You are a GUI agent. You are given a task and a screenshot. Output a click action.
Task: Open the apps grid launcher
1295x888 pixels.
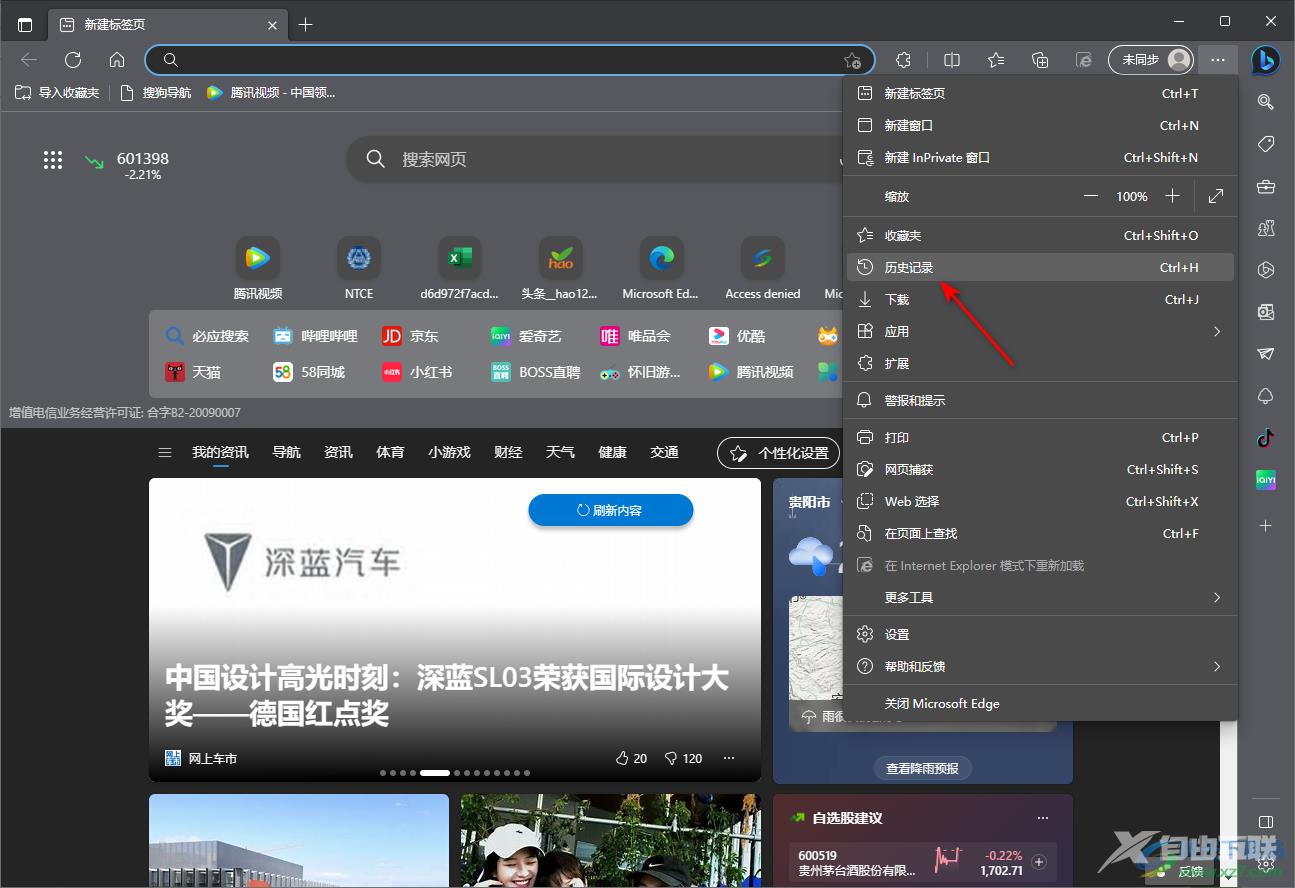53,160
